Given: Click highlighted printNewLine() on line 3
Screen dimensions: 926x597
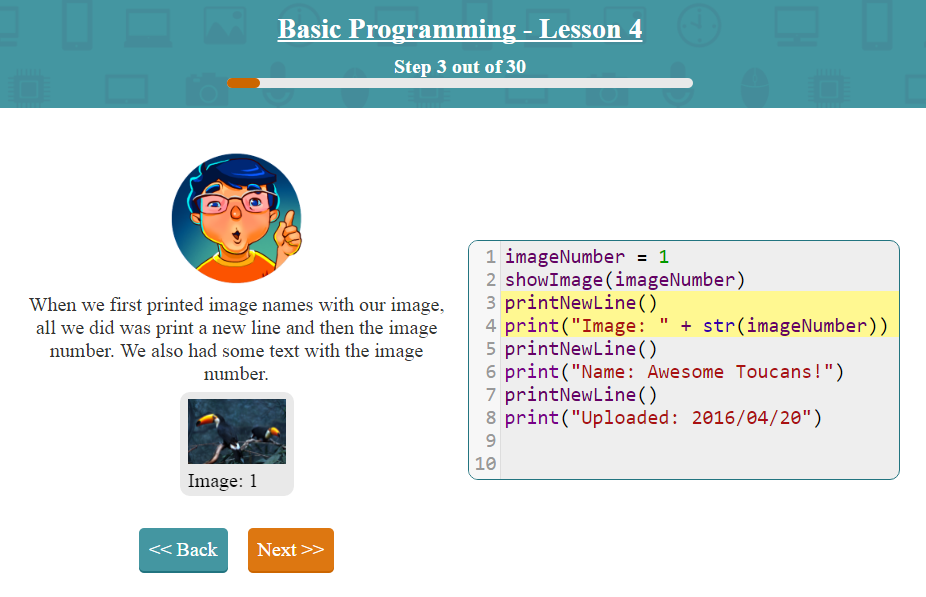Looking at the screenshot, I should (581, 303).
